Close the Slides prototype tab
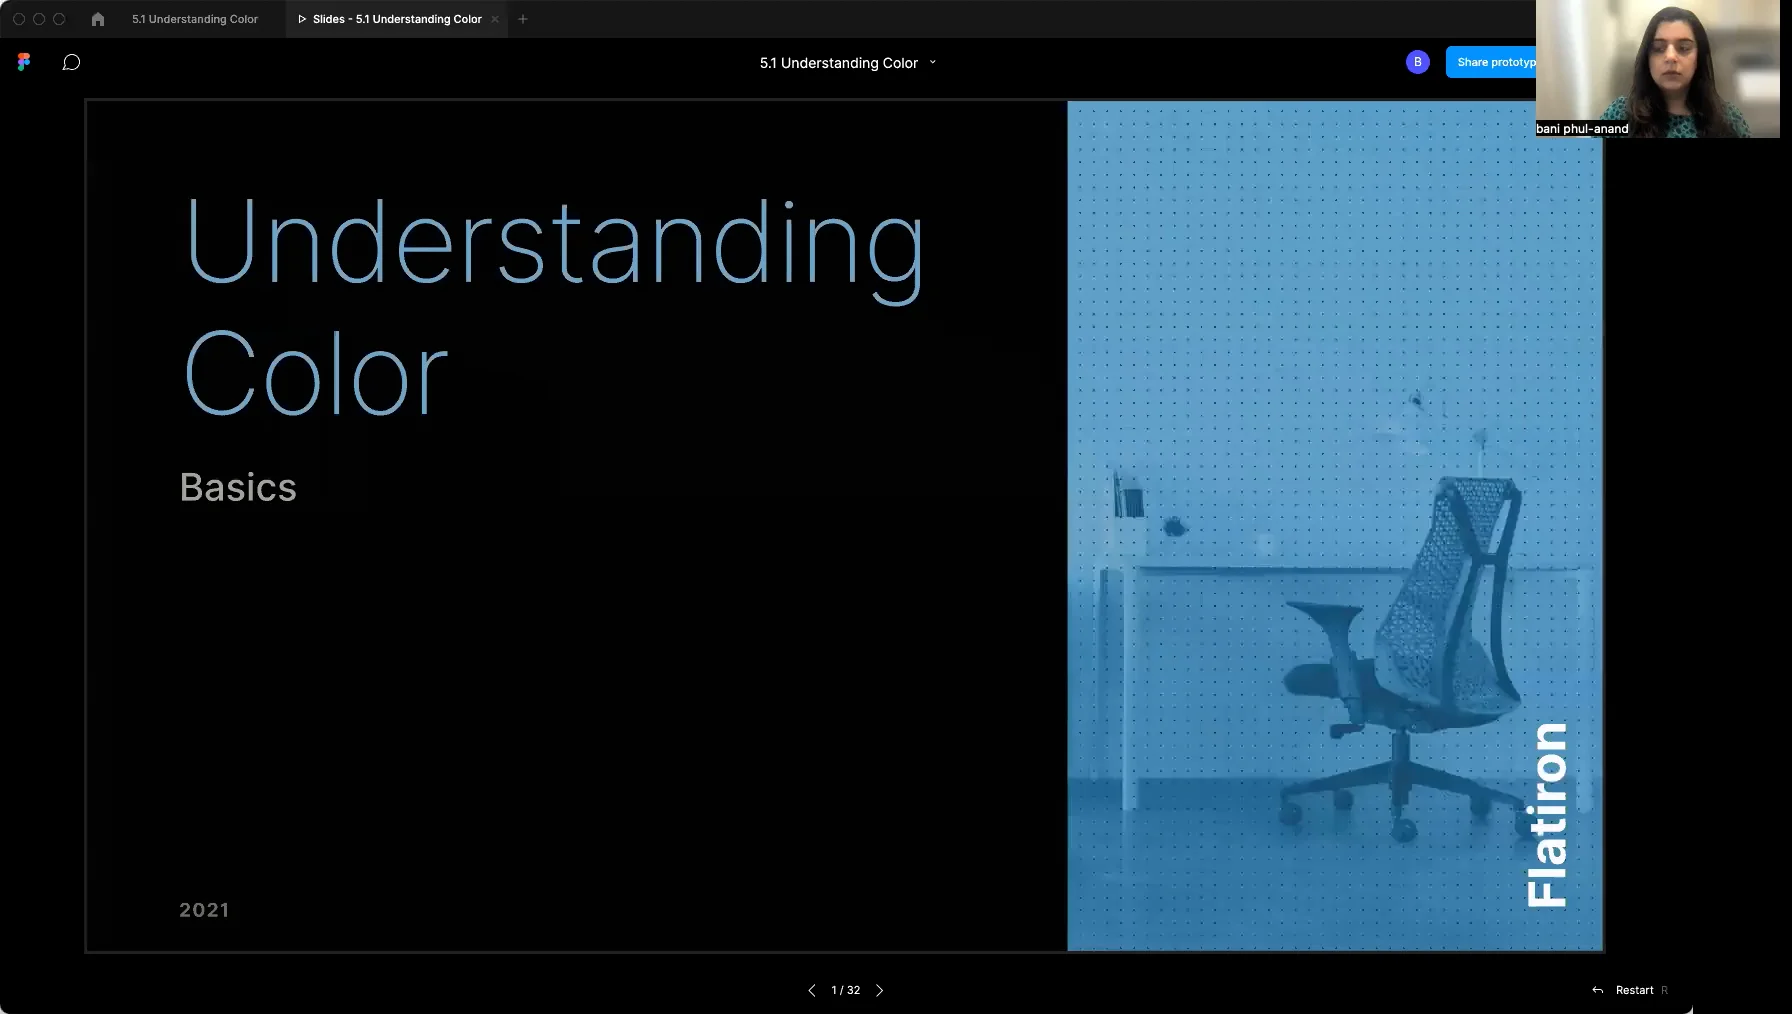The width and height of the screenshot is (1792, 1014). [x=495, y=19]
